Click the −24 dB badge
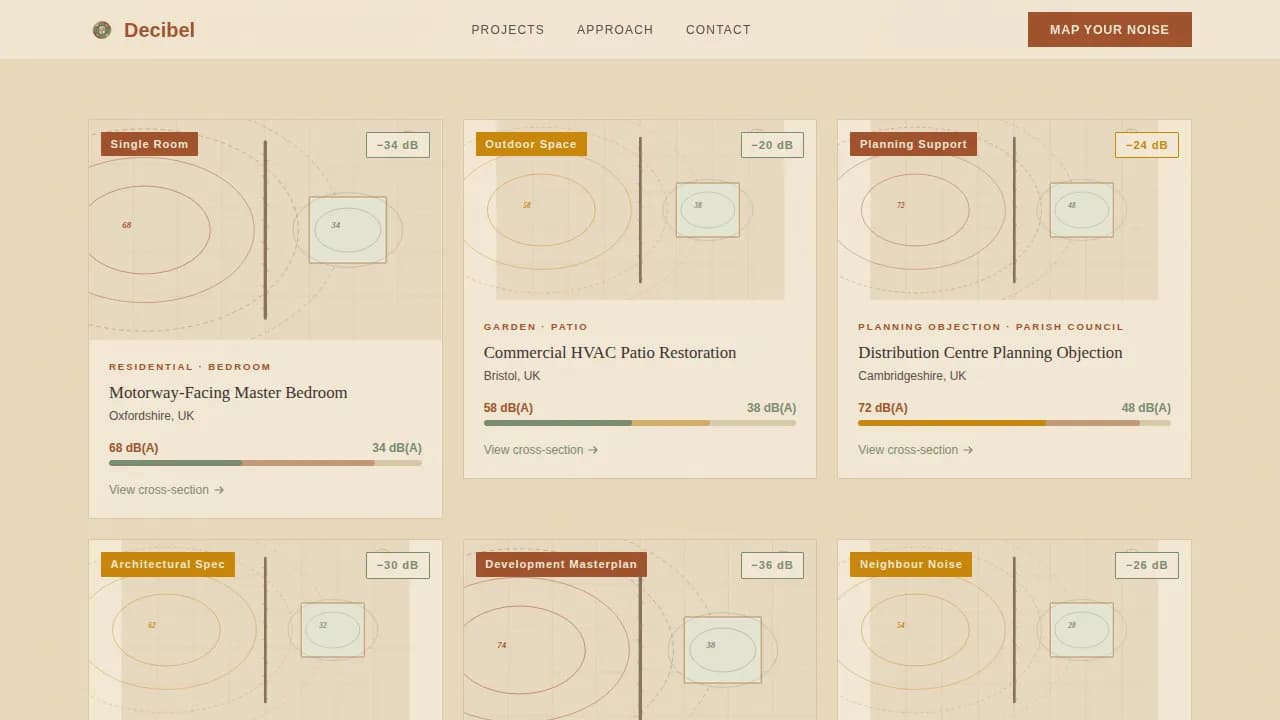This screenshot has width=1280, height=720. (1147, 145)
